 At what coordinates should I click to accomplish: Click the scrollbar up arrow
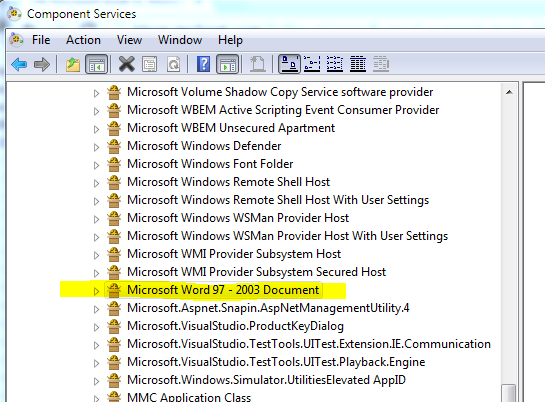[509, 92]
